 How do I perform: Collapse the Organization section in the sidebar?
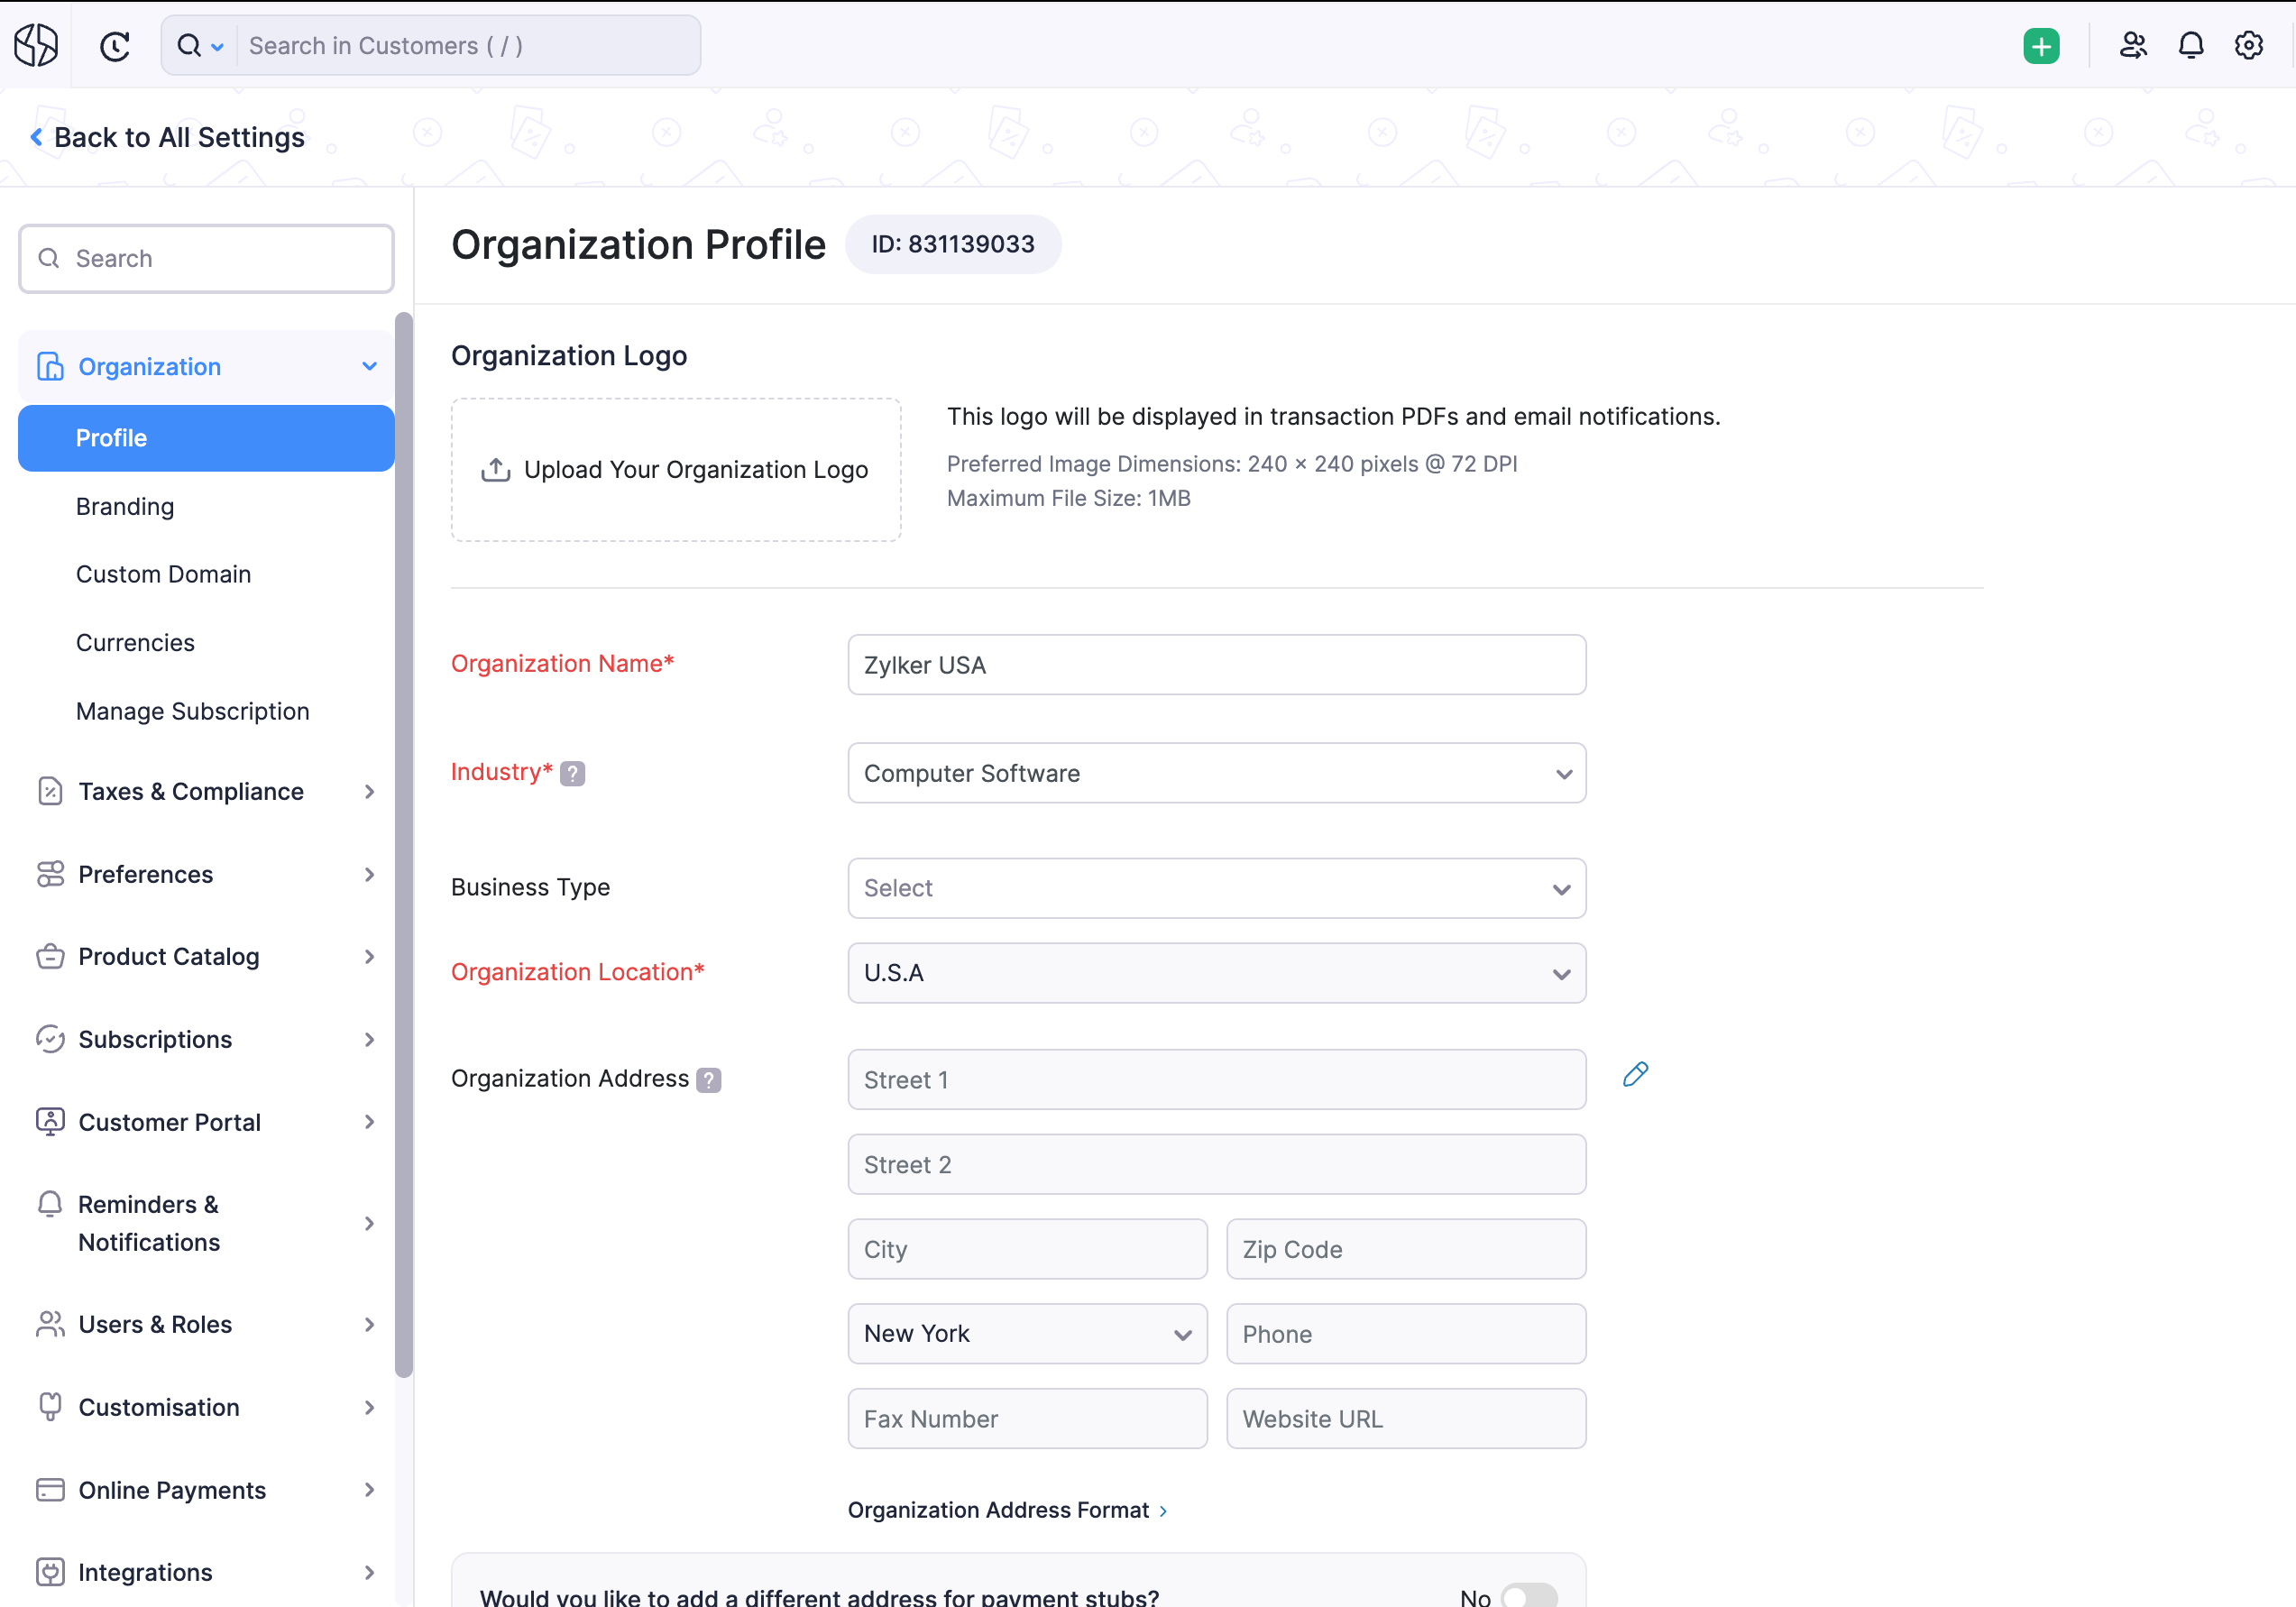click(369, 366)
